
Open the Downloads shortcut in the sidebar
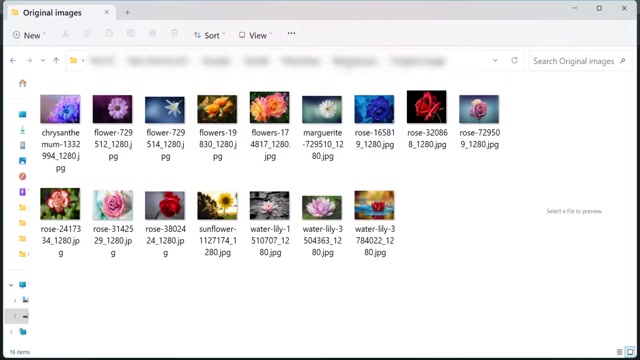tap(22, 130)
